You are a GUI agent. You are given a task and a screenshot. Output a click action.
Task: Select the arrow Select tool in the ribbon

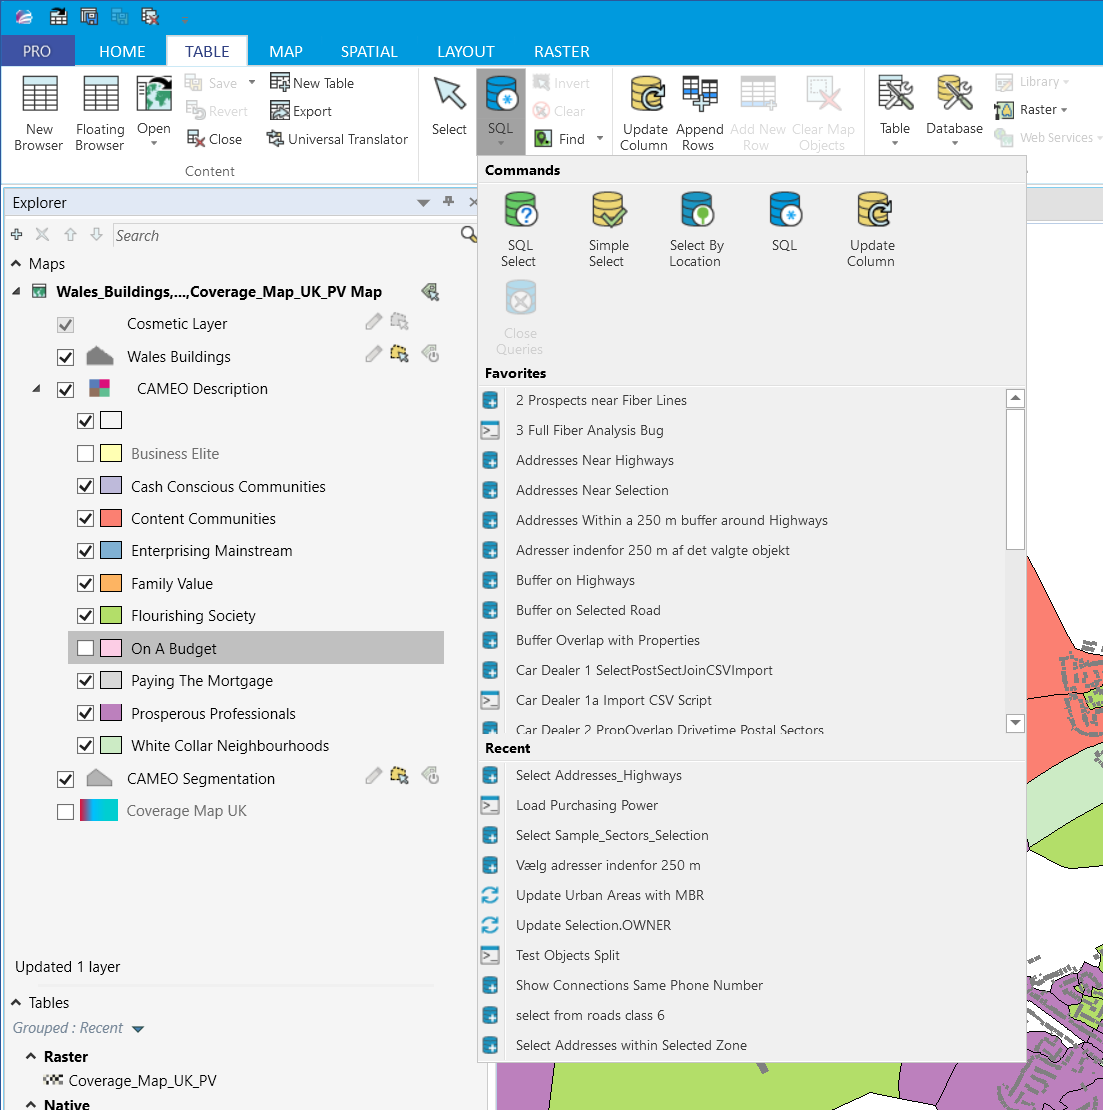(x=448, y=110)
